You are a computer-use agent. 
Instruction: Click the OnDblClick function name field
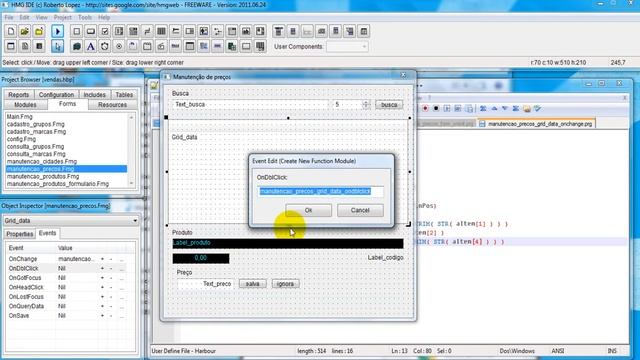pos(320,191)
